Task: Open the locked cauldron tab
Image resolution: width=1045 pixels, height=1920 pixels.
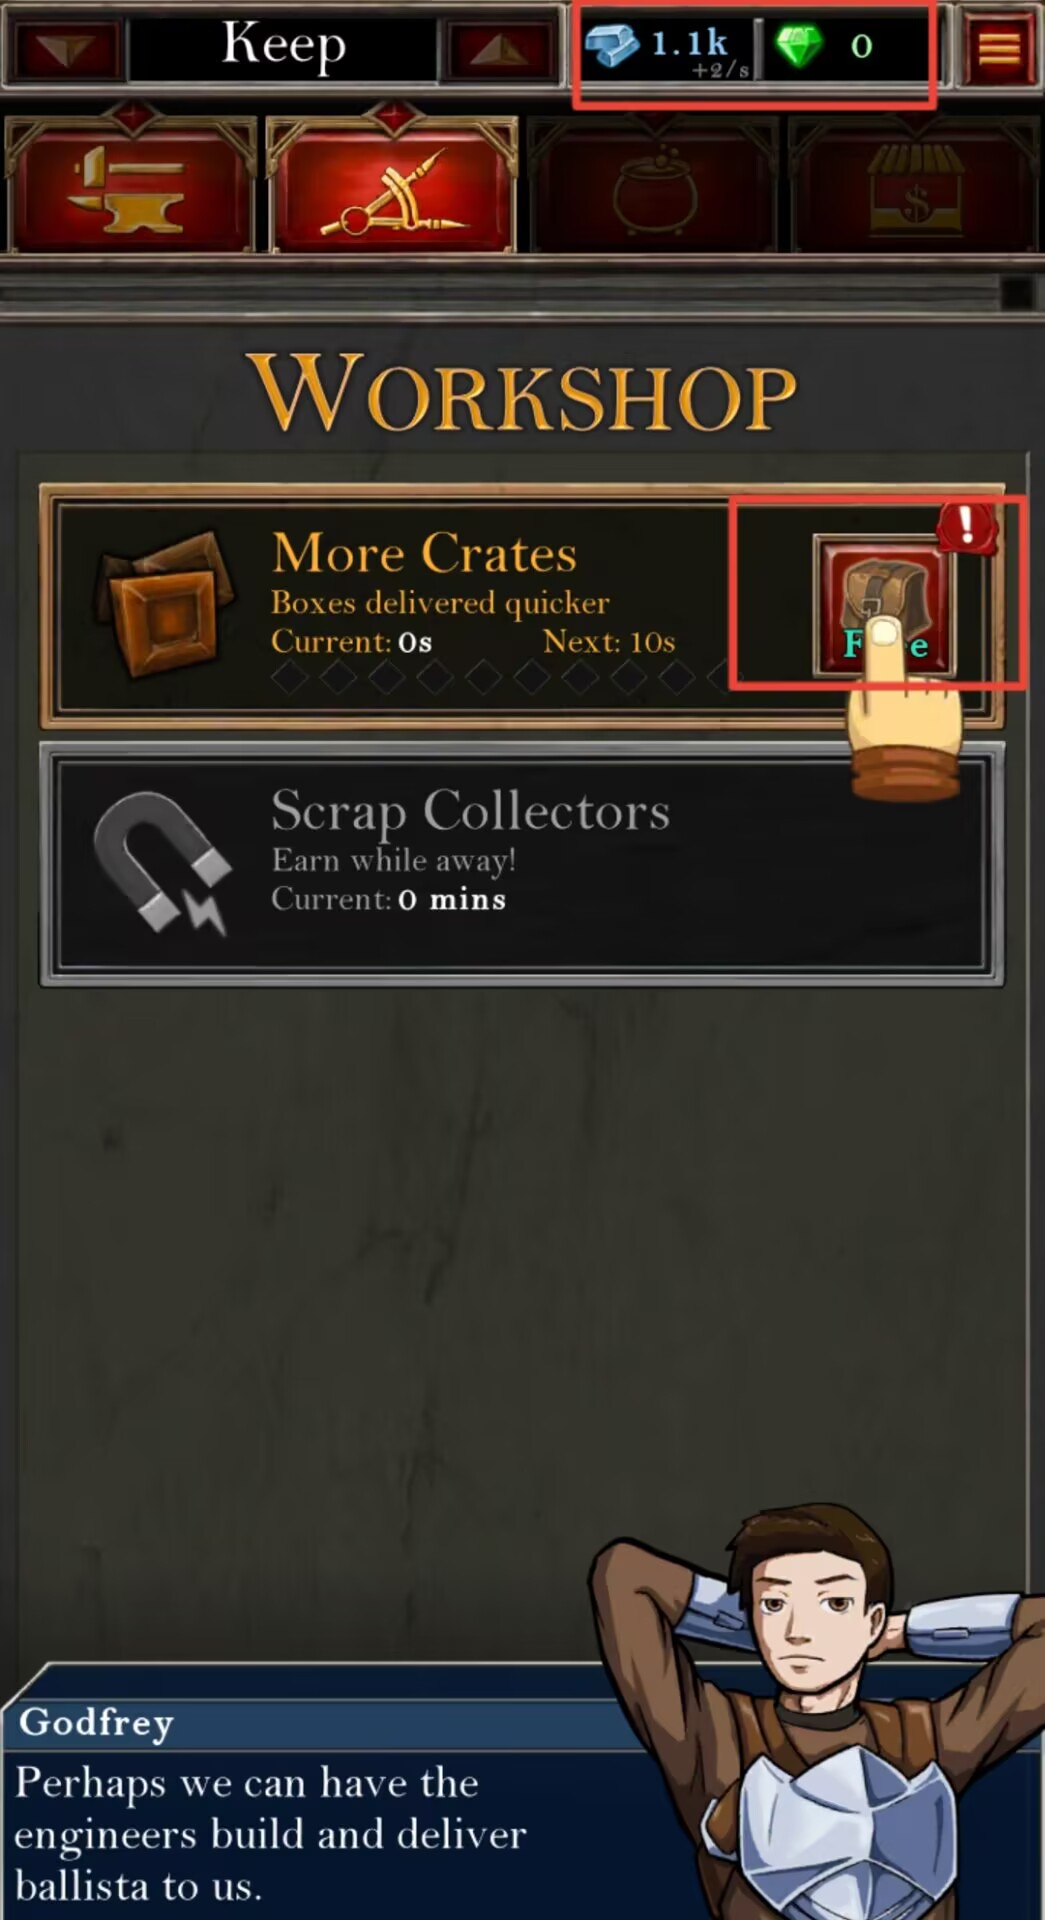Action: click(x=652, y=185)
